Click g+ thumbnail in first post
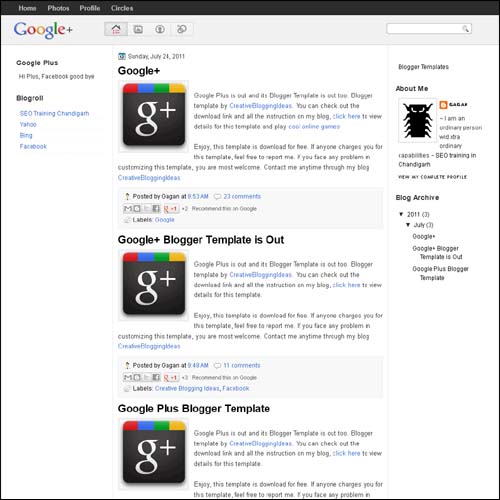 (154, 116)
